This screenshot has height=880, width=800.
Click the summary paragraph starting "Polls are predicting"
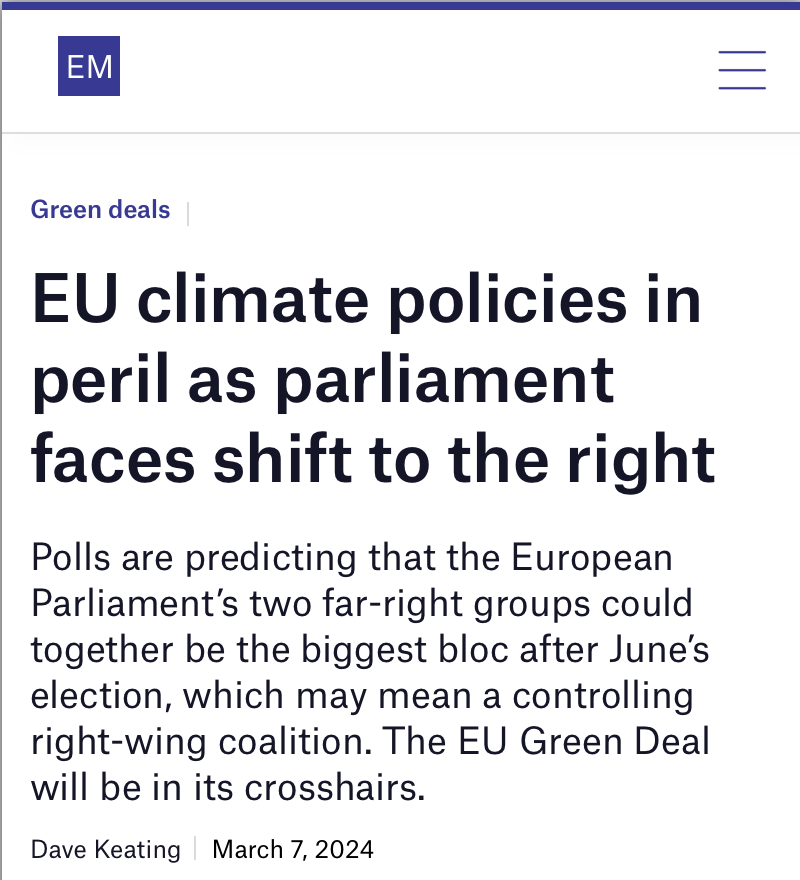[x=371, y=672]
